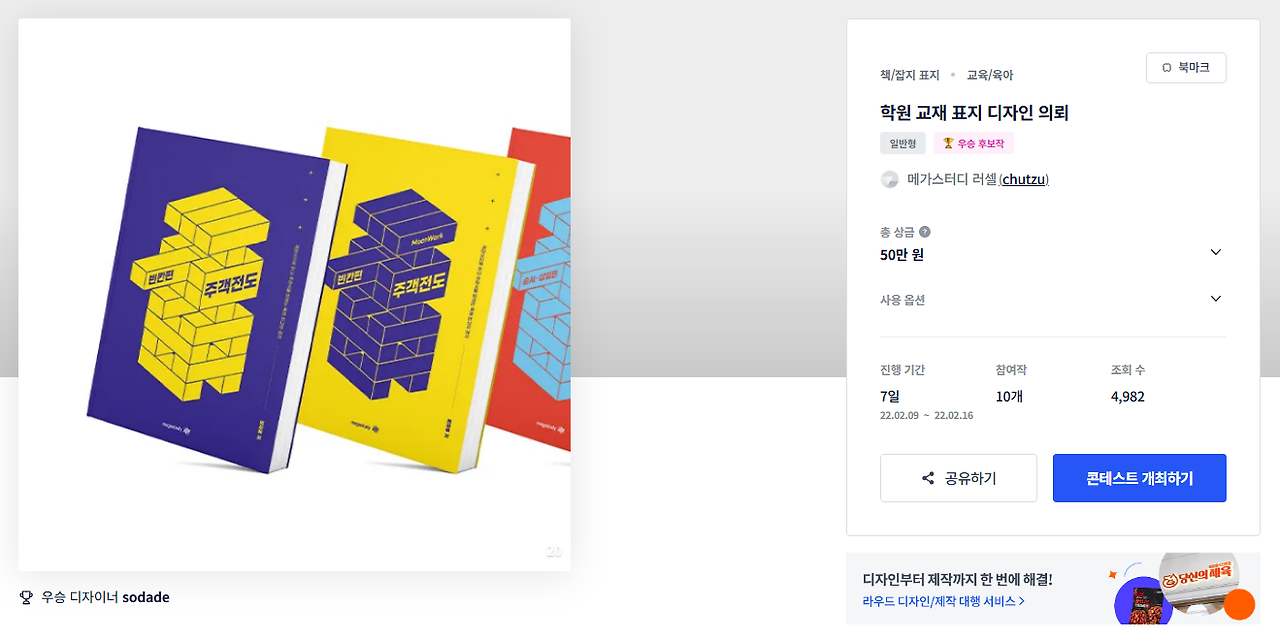Click the share icon in 공유하기
The height and width of the screenshot is (640, 1280).
coord(928,479)
